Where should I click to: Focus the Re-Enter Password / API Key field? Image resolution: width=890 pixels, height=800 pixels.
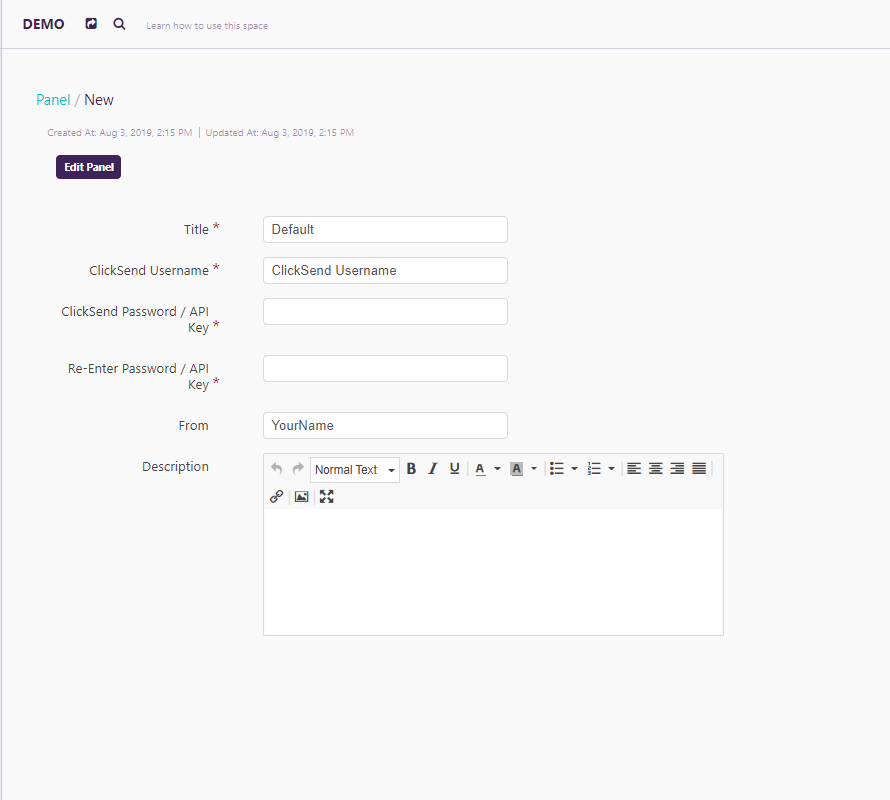(385, 368)
